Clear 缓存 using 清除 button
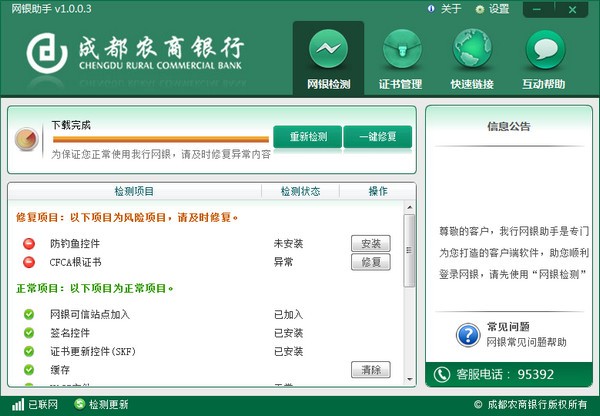This screenshot has width=600, height=416. (371, 370)
